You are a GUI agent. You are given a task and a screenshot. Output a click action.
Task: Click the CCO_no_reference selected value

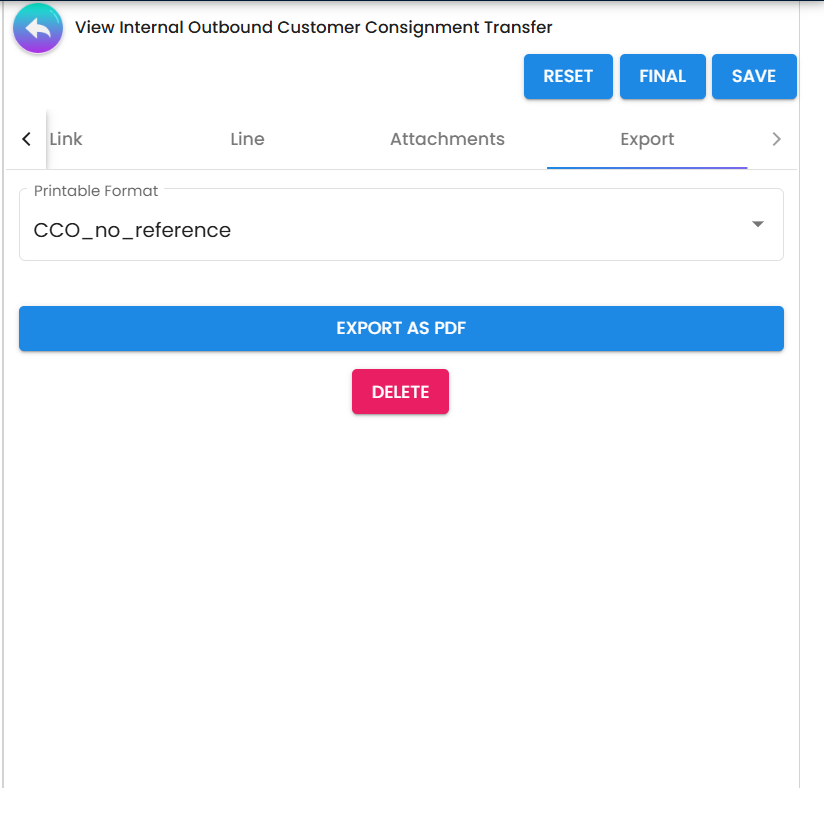(x=132, y=231)
